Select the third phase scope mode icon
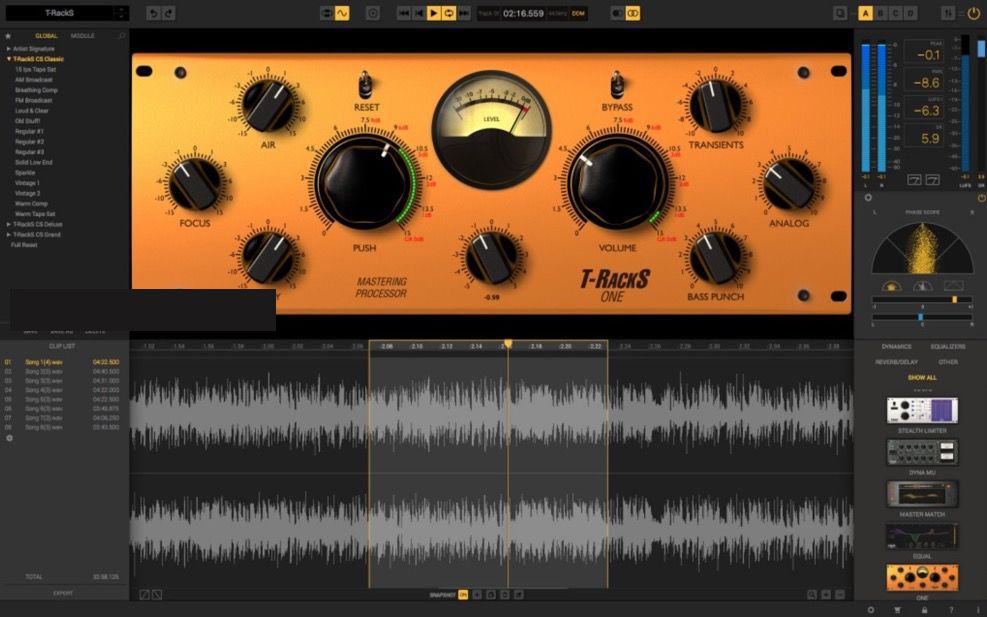This screenshot has height=617, width=987. click(x=954, y=286)
